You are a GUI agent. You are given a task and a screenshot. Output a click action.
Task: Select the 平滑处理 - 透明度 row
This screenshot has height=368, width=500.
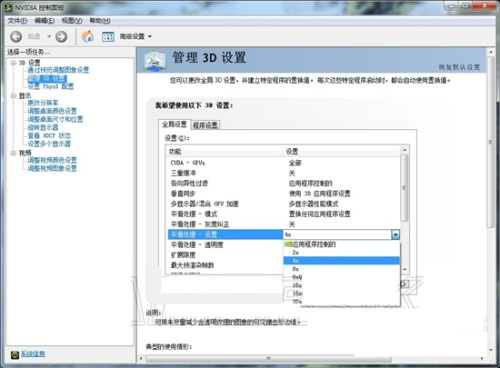[x=225, y=245]
